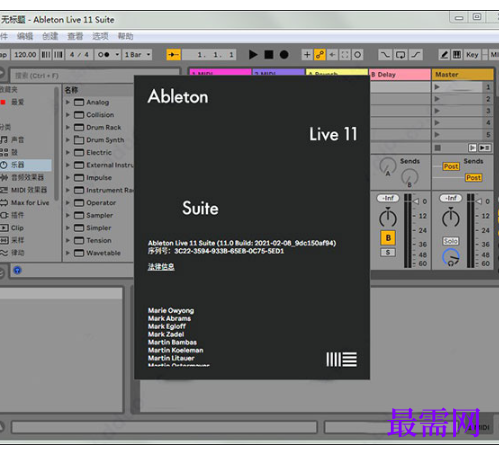Expand the Analog instrument folder
This screenshot has width=499, height=454.
(x=68, y=102)
